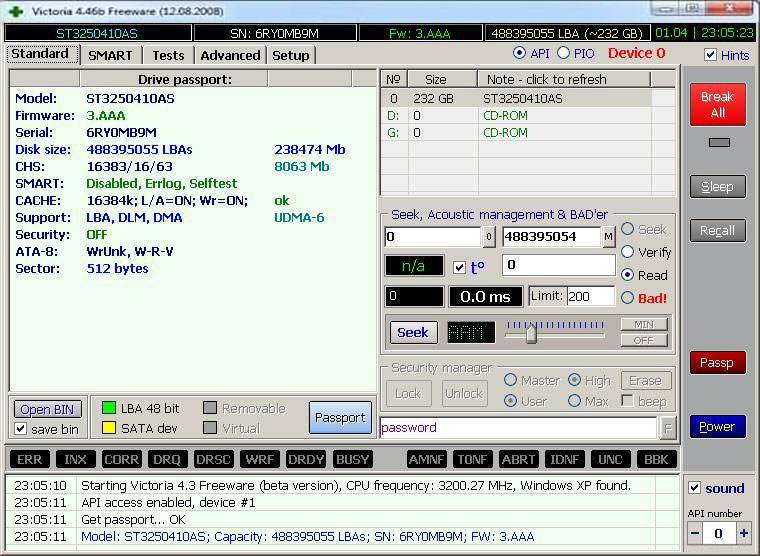Open the Advanced tab
The height and width of the screenshot is (556, 760).
(230, 55)
